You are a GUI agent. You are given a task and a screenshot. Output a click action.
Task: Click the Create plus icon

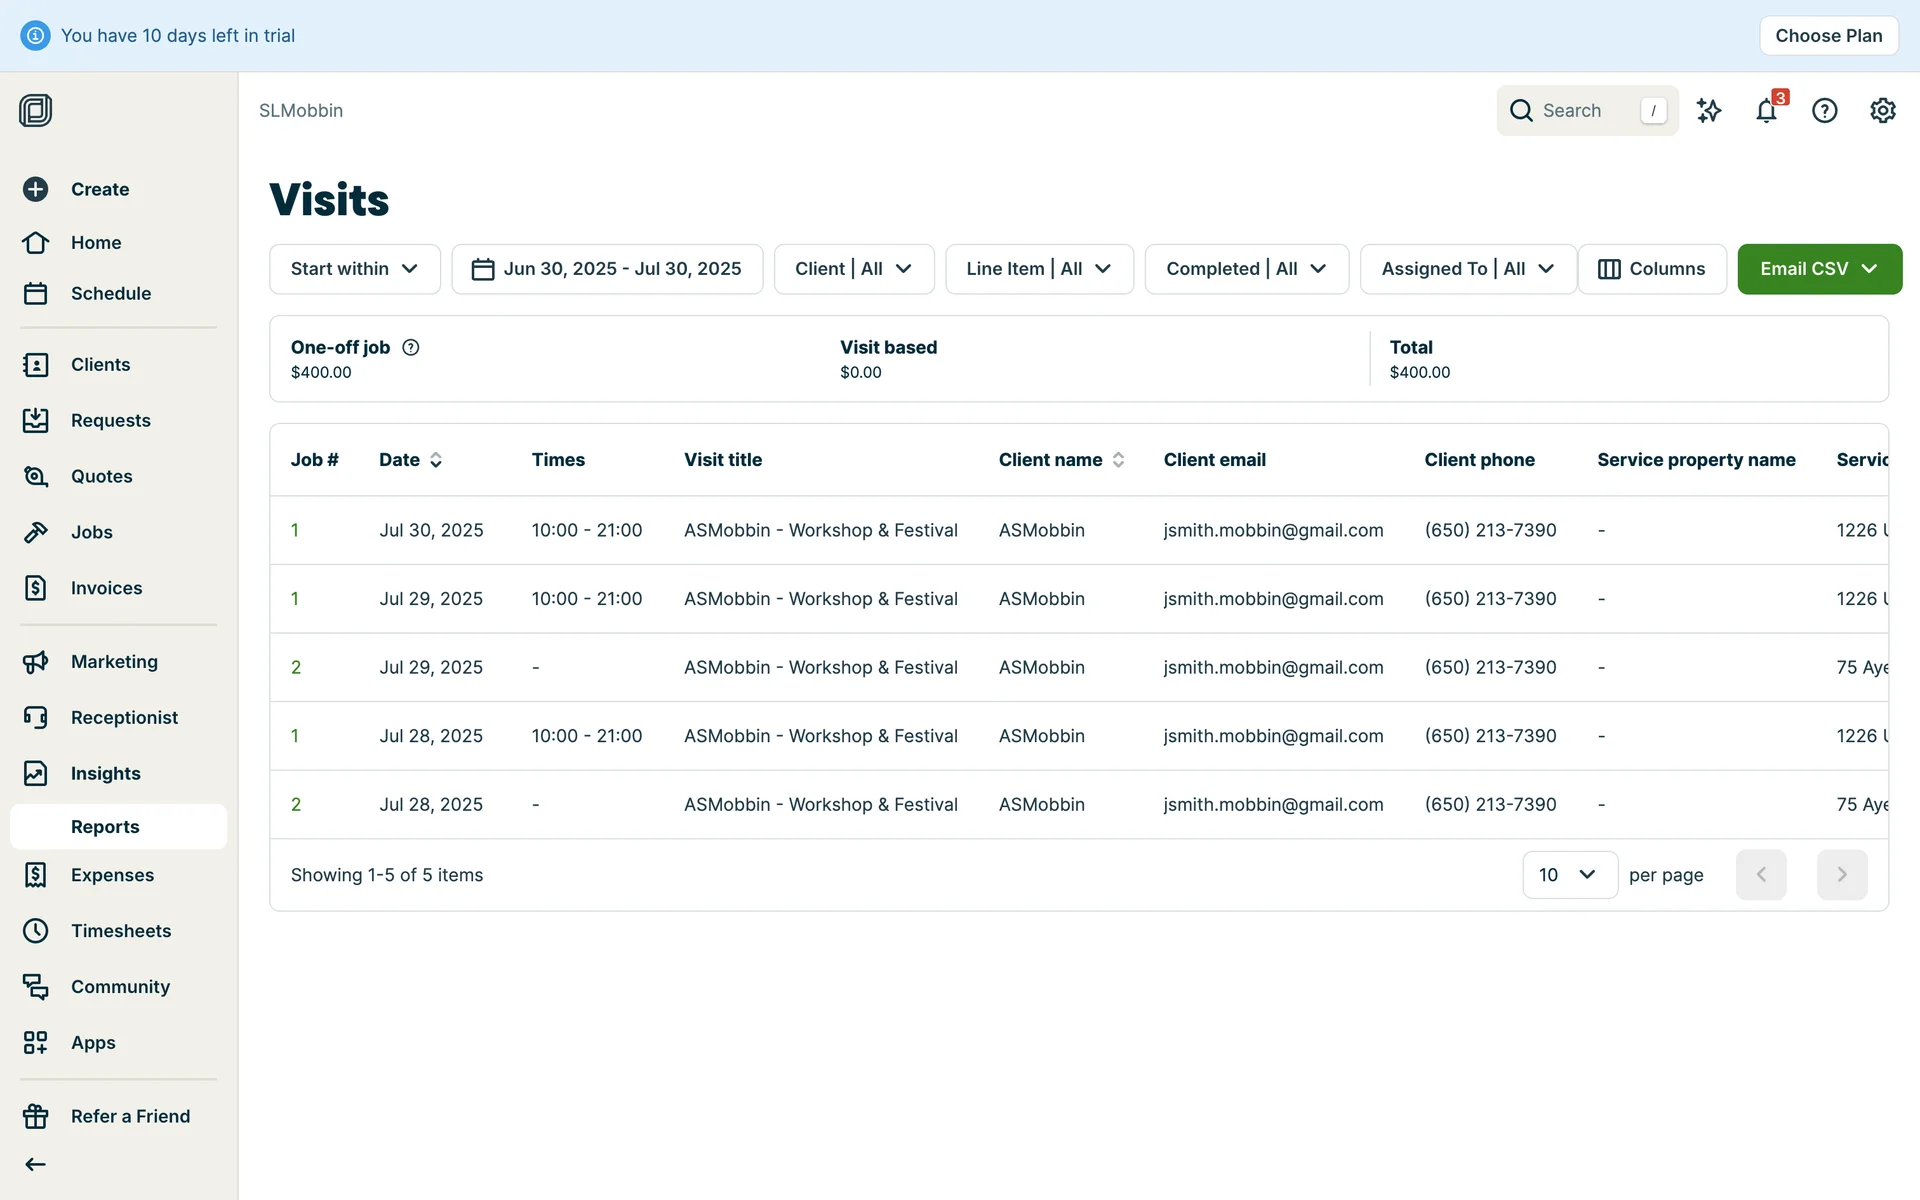[36, 189]
